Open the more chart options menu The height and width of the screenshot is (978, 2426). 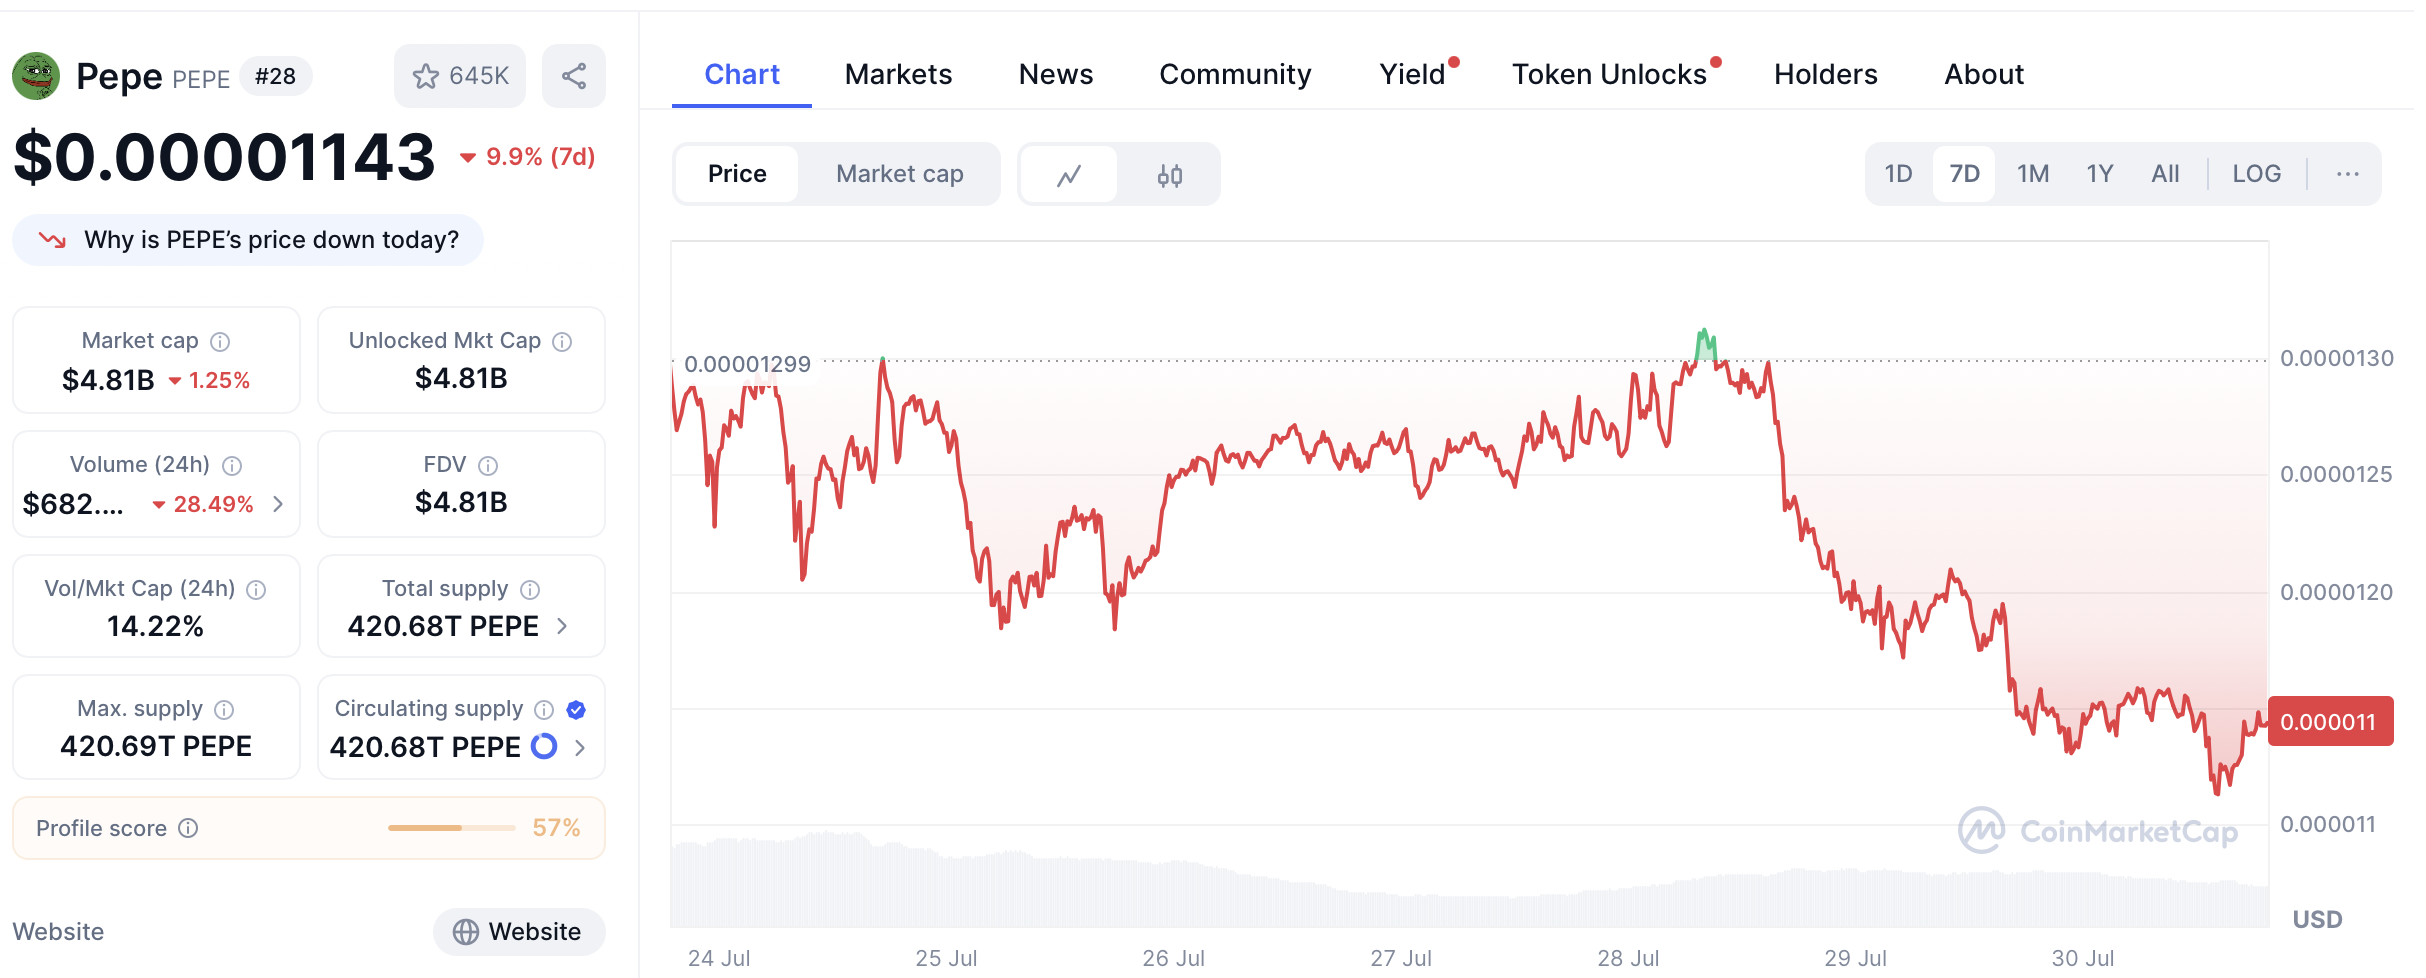click(x=2347, y=174)
